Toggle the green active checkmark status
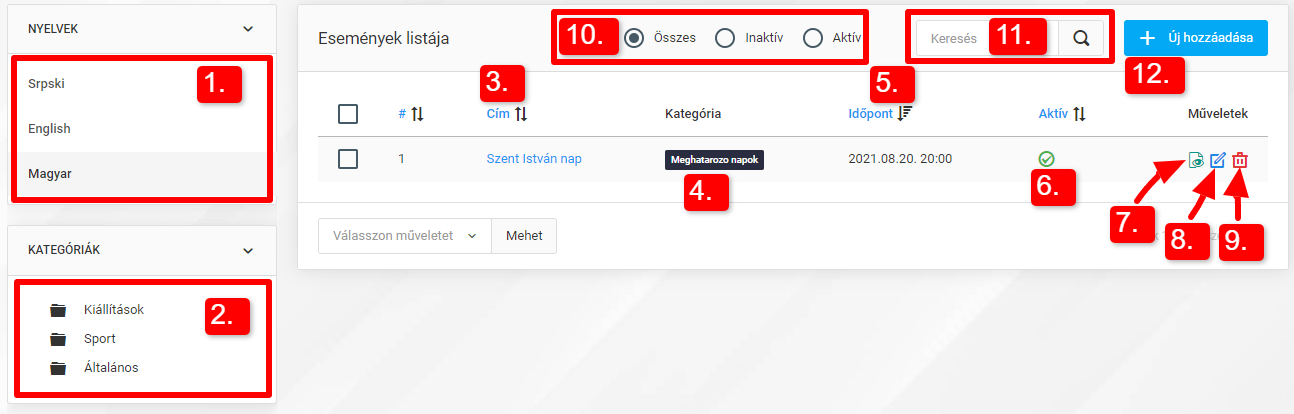This screenshot has height=414, width=1294. point(1047,159)
